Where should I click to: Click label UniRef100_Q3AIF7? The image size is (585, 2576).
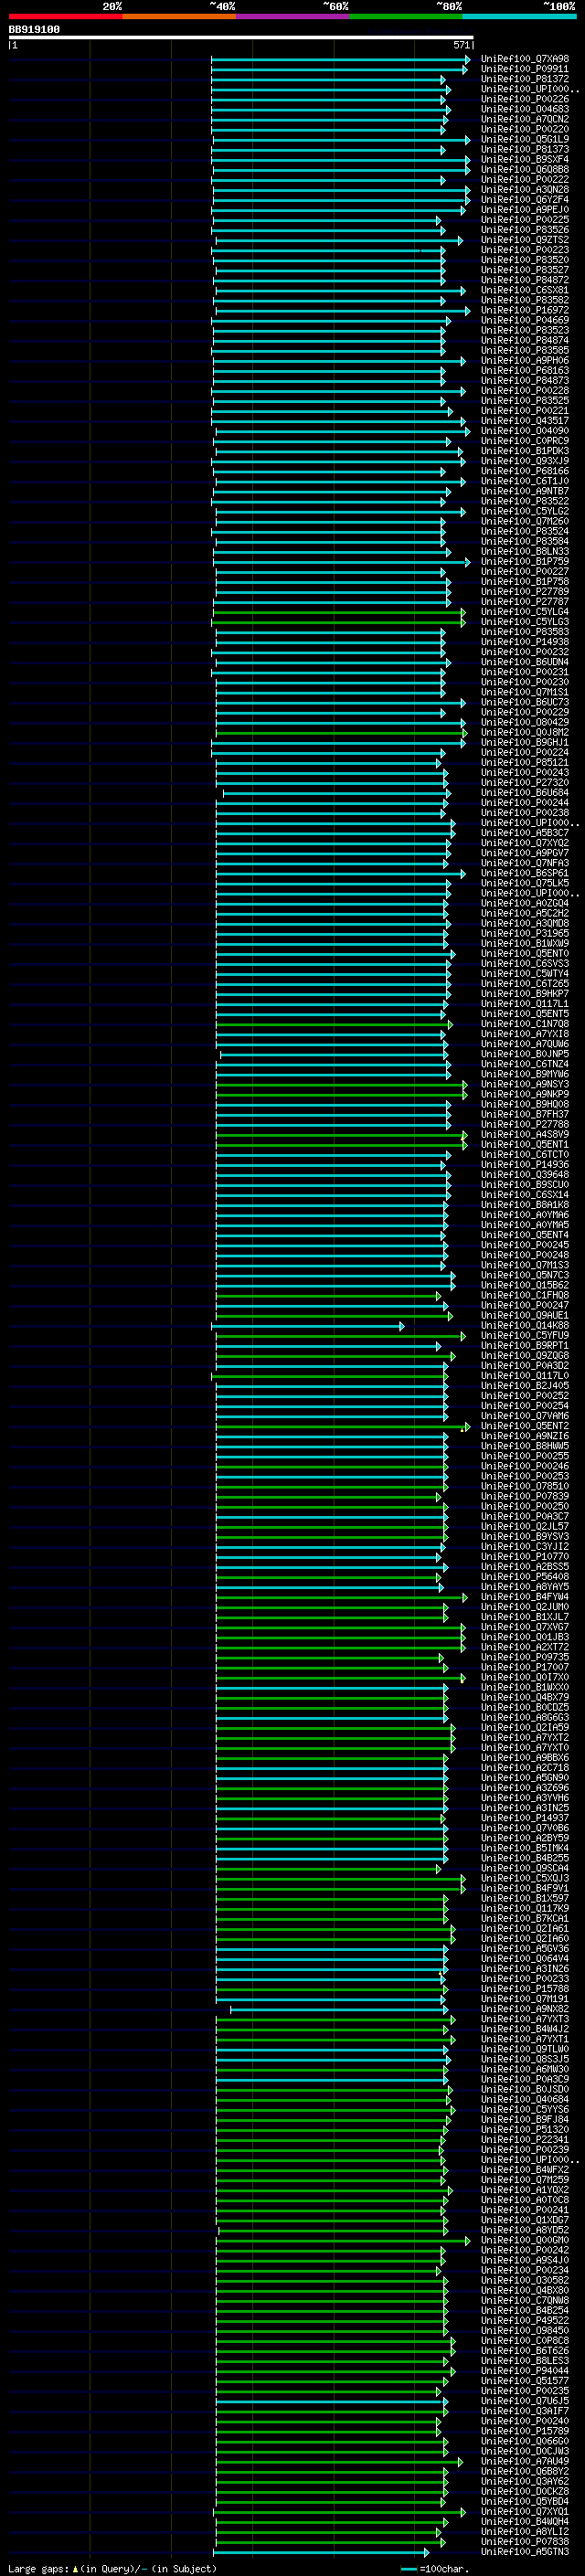(x=525, y=2411)
